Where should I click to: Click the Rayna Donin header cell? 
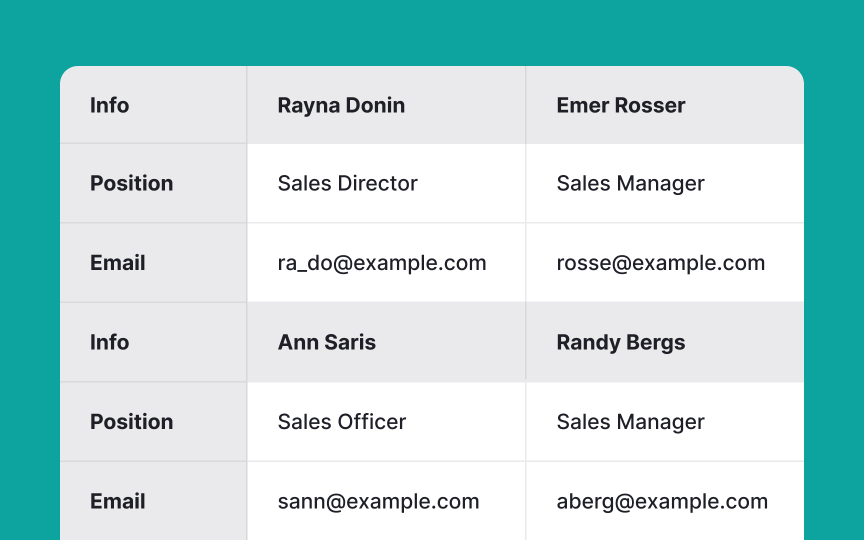click(341, 106)
